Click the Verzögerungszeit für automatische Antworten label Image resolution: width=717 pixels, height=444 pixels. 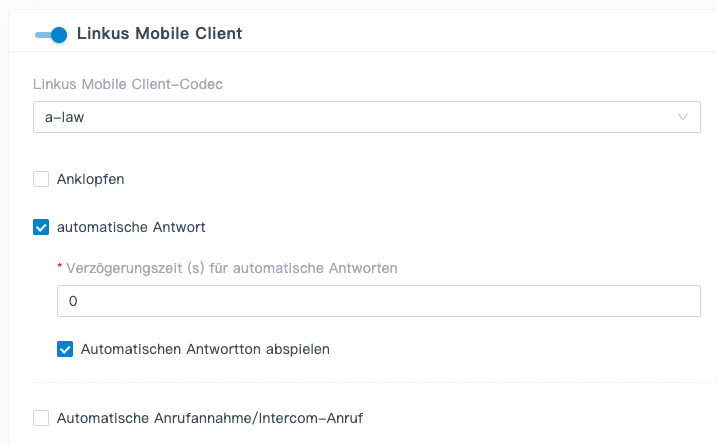pyautogui.click(x=232, y=267)
